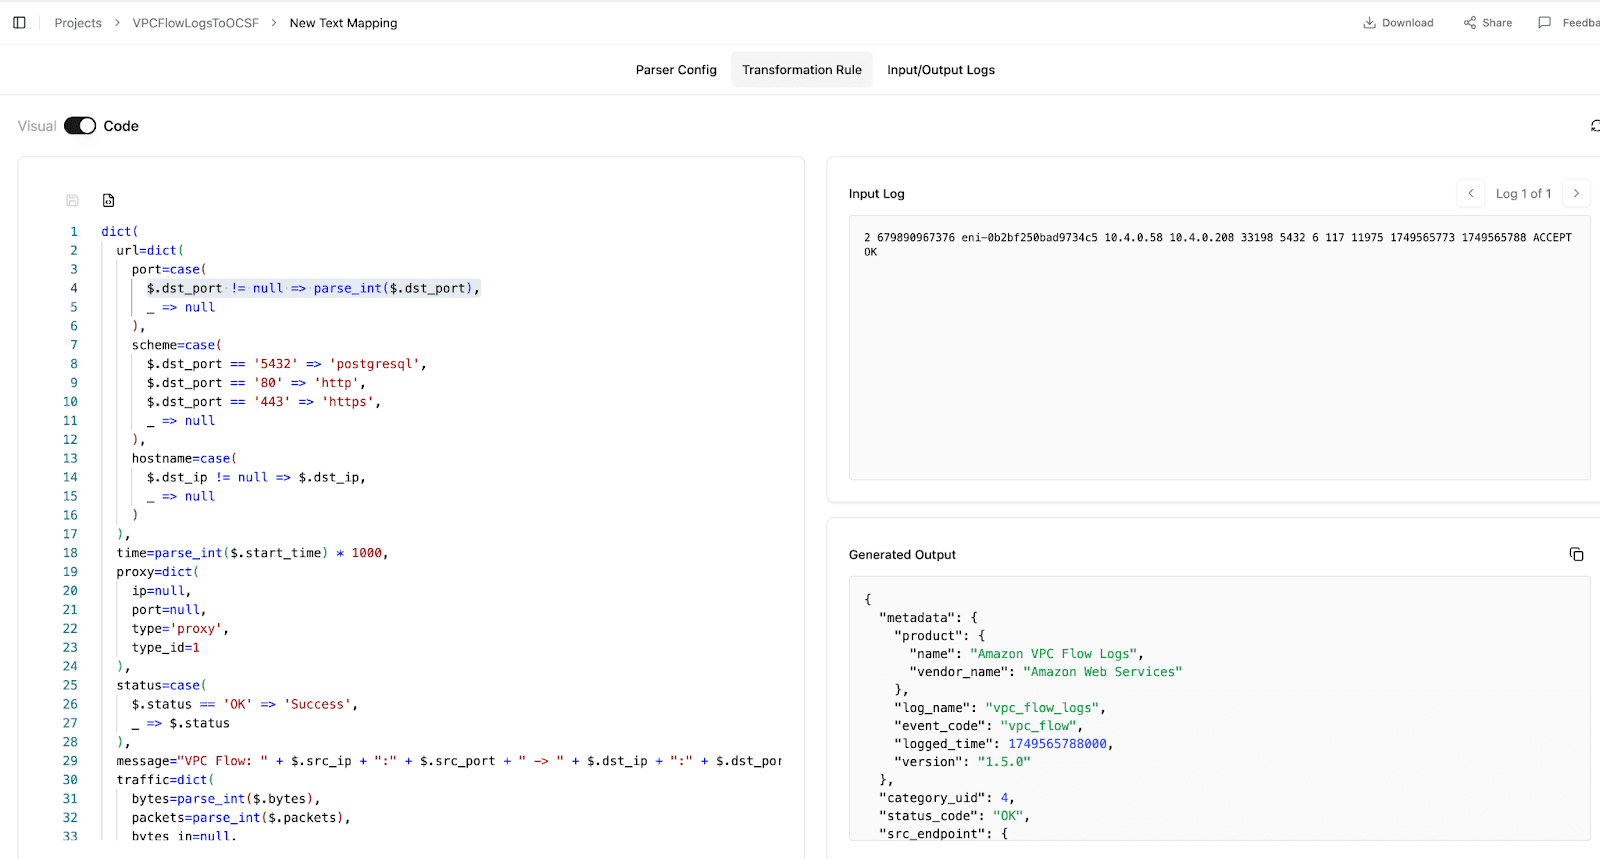This screenshot has width=1600, height=859.
Task: Toggle the sidebar panel icon
Action: (19, 23)
